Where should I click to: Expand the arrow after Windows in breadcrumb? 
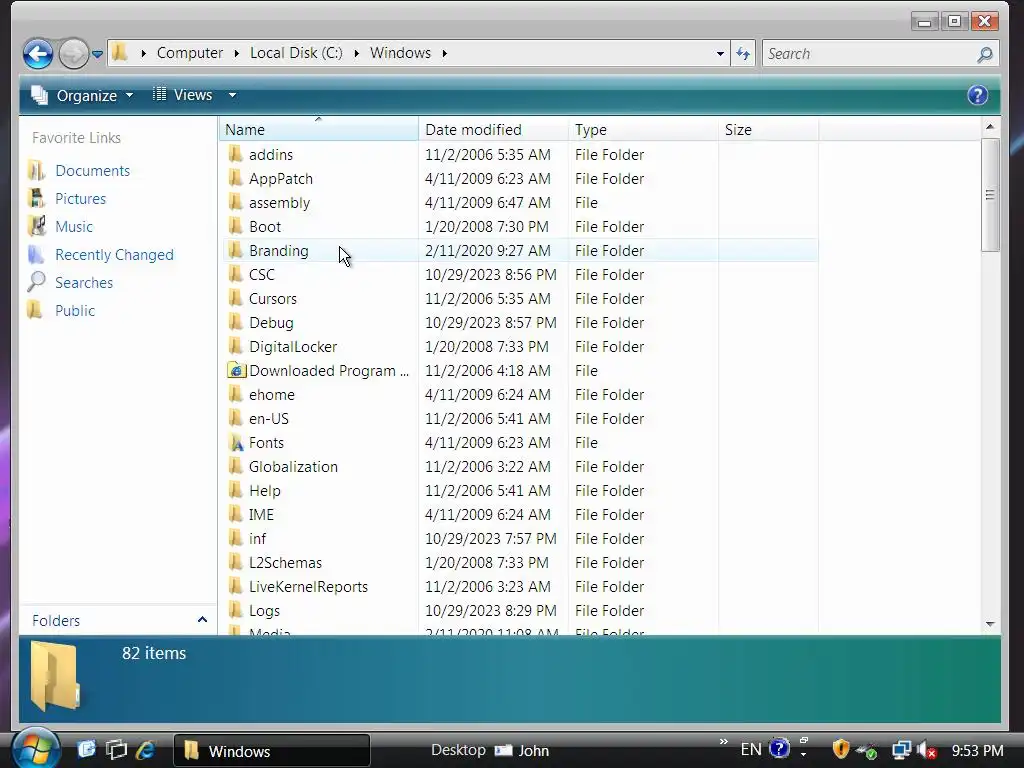tap(444, 54)
